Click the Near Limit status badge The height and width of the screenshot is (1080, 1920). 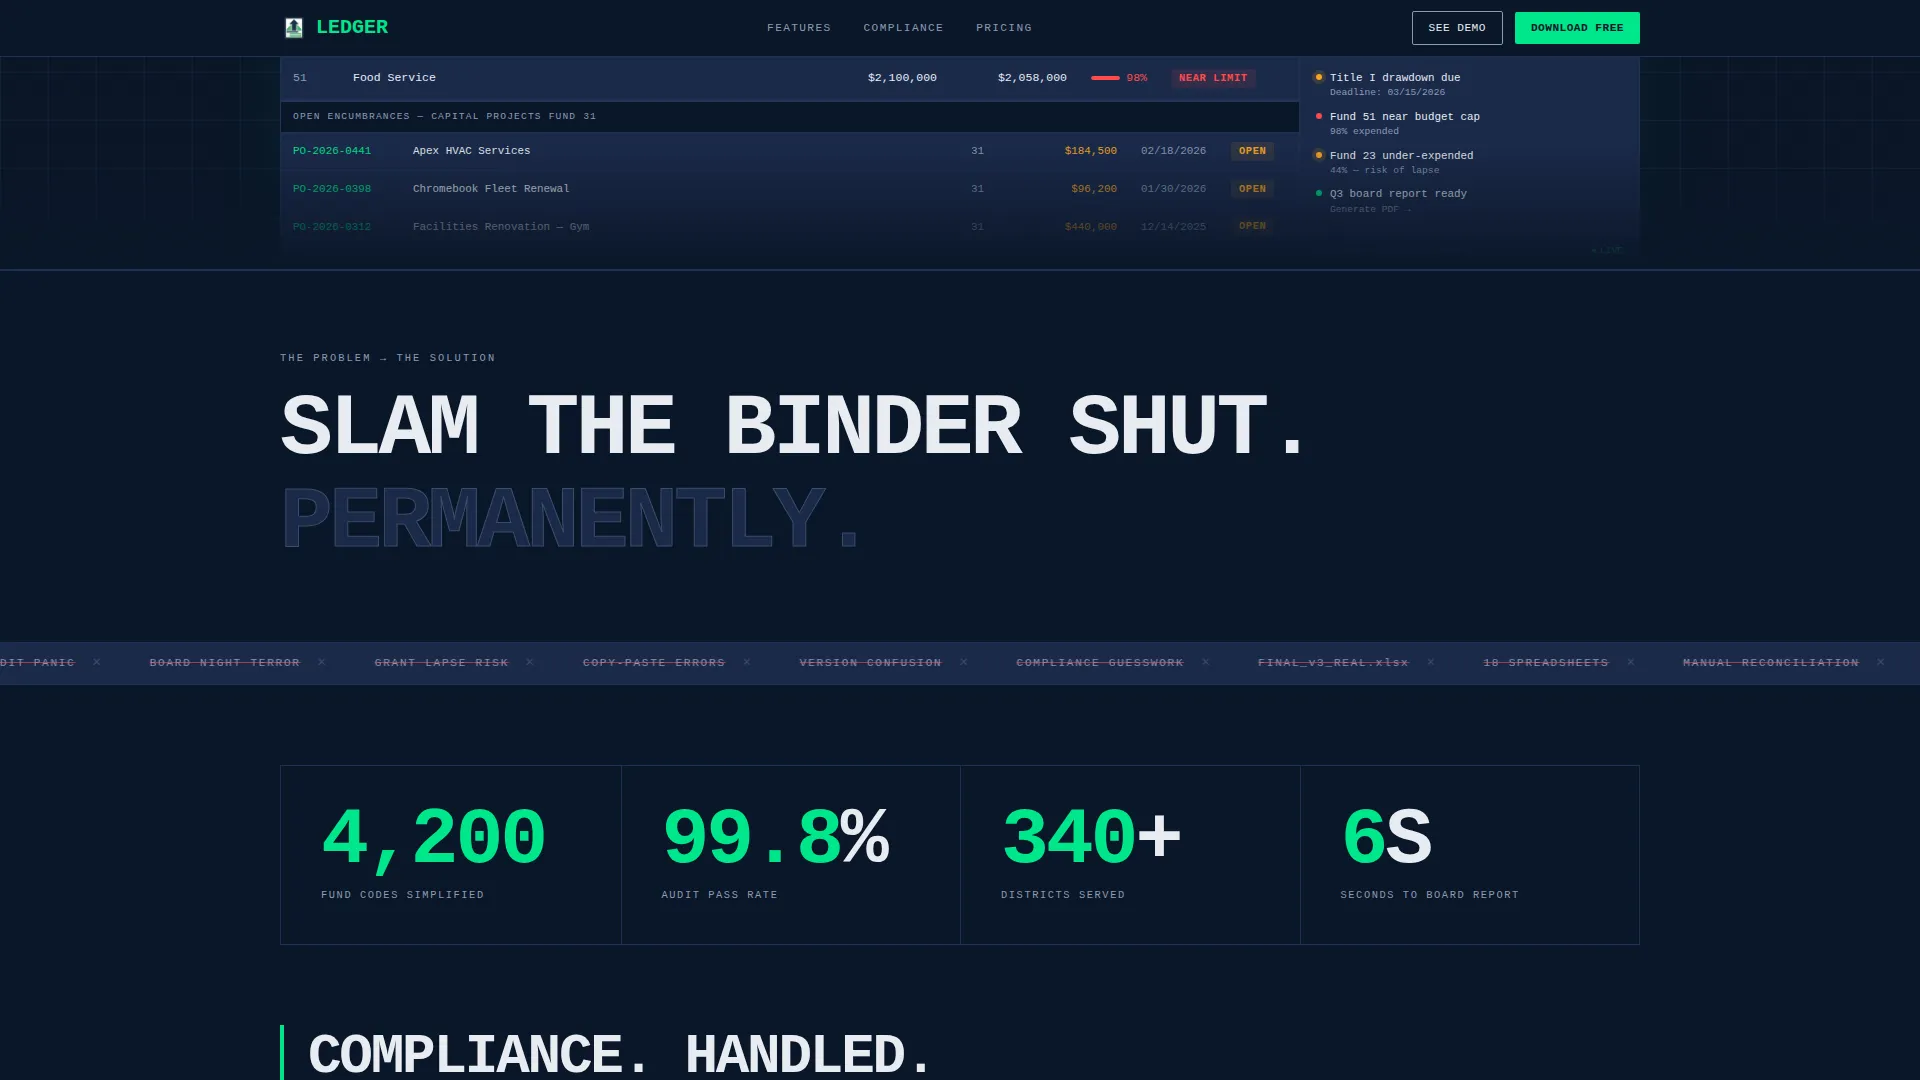1213,78
